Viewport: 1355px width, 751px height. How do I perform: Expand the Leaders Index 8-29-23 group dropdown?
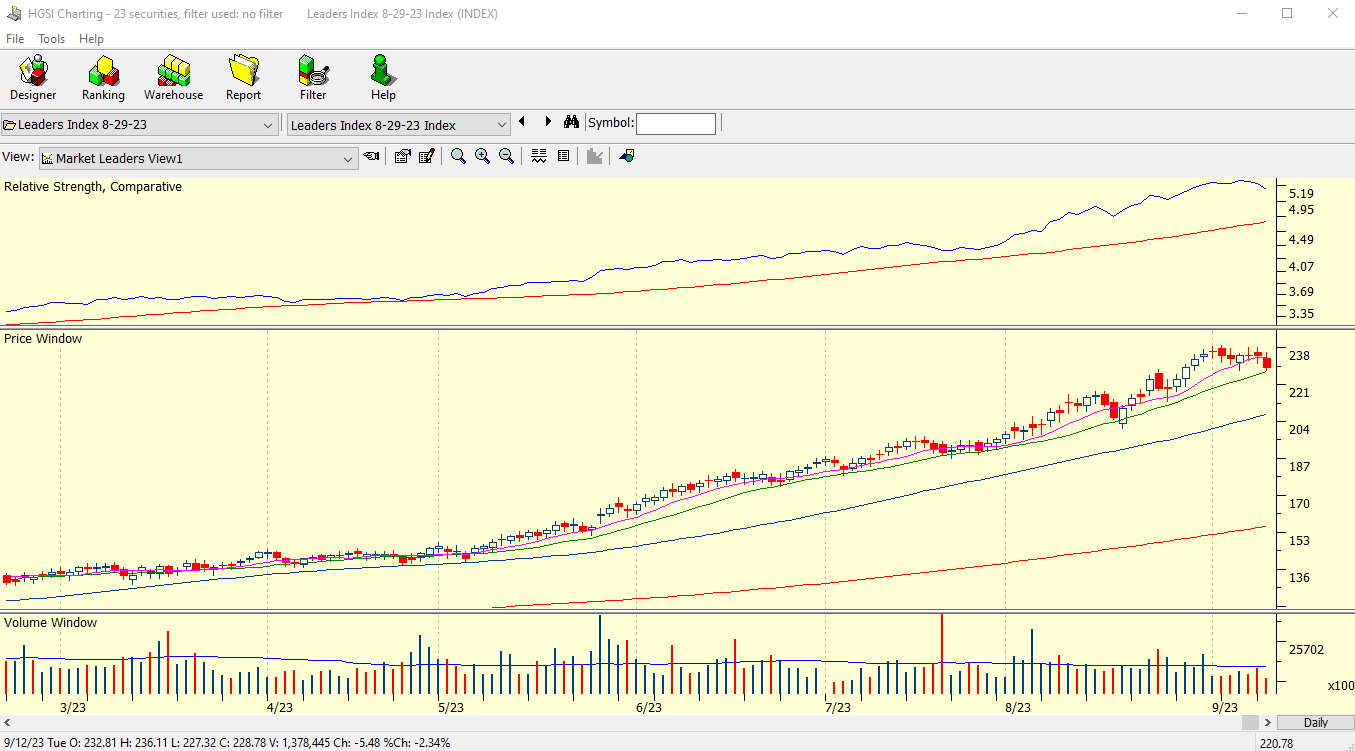(x=267, y=125)
